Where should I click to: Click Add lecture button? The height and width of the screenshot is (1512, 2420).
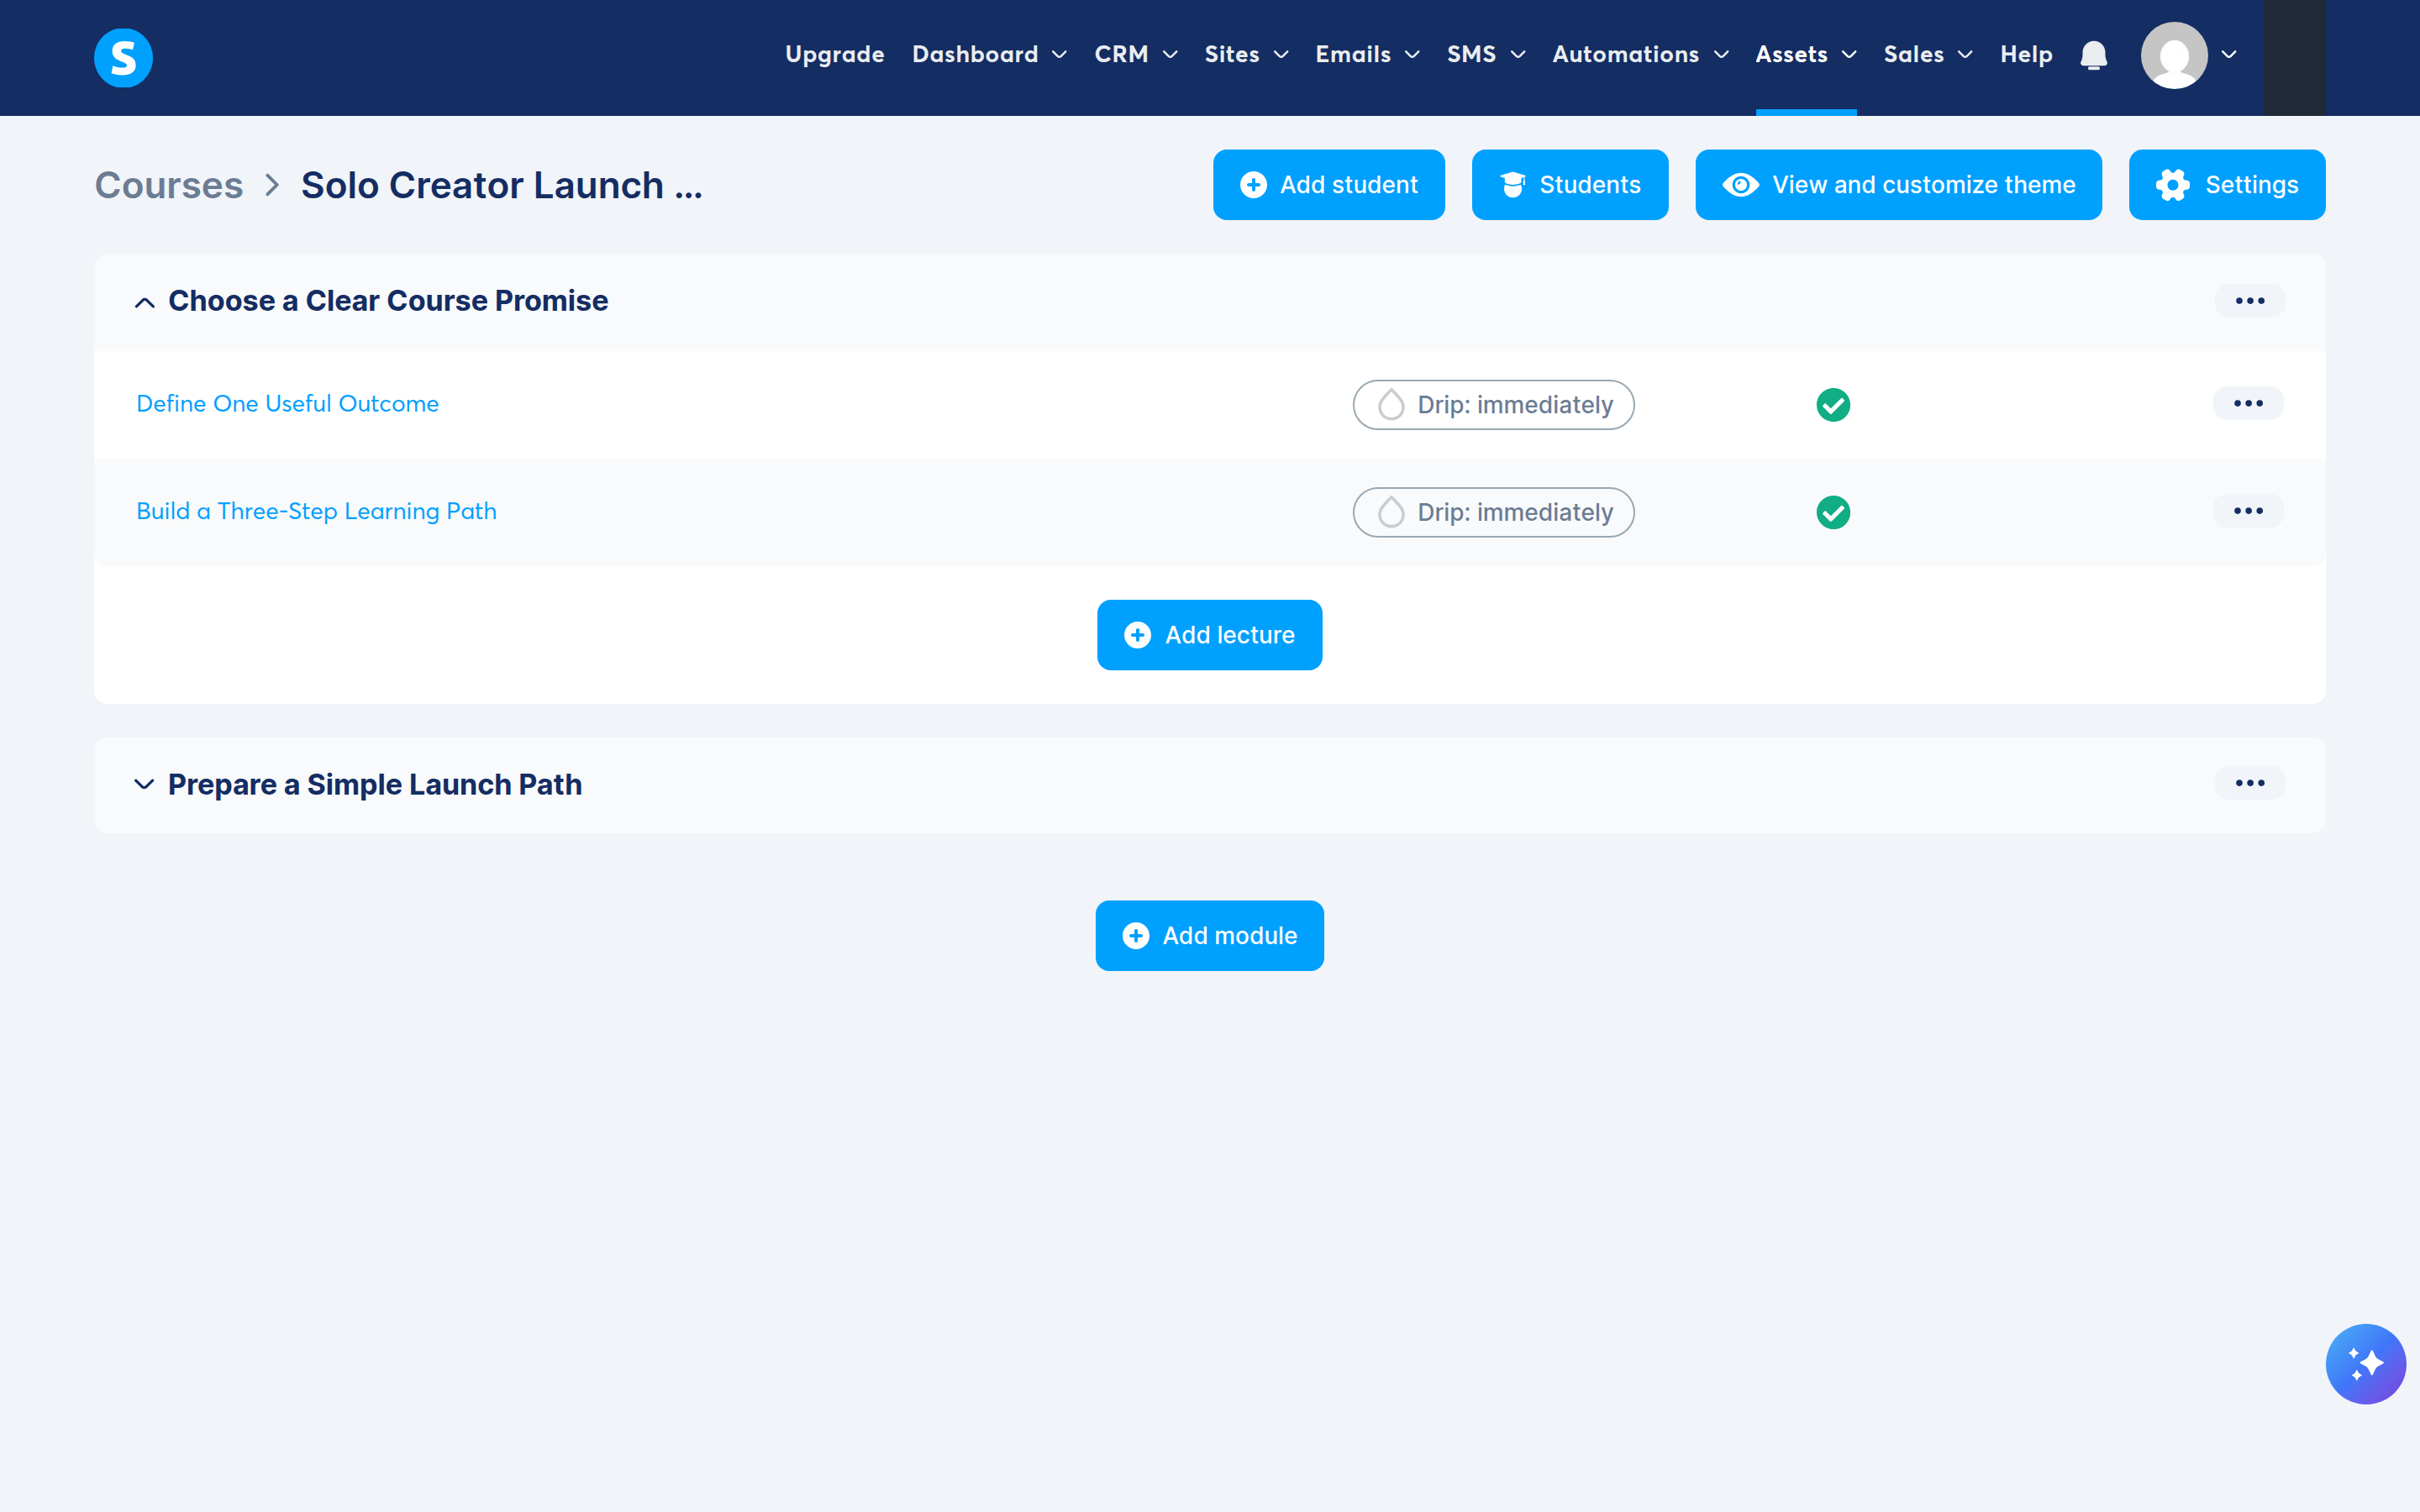pos(1209,635)
